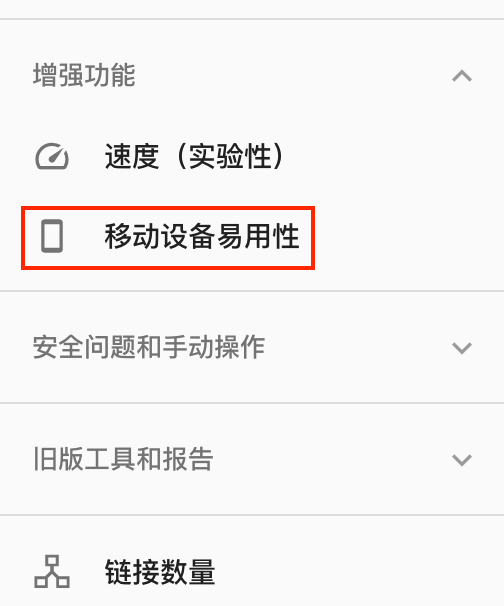Expand the 安全问题和手动操作 section via its chevron

click(462, 348)
